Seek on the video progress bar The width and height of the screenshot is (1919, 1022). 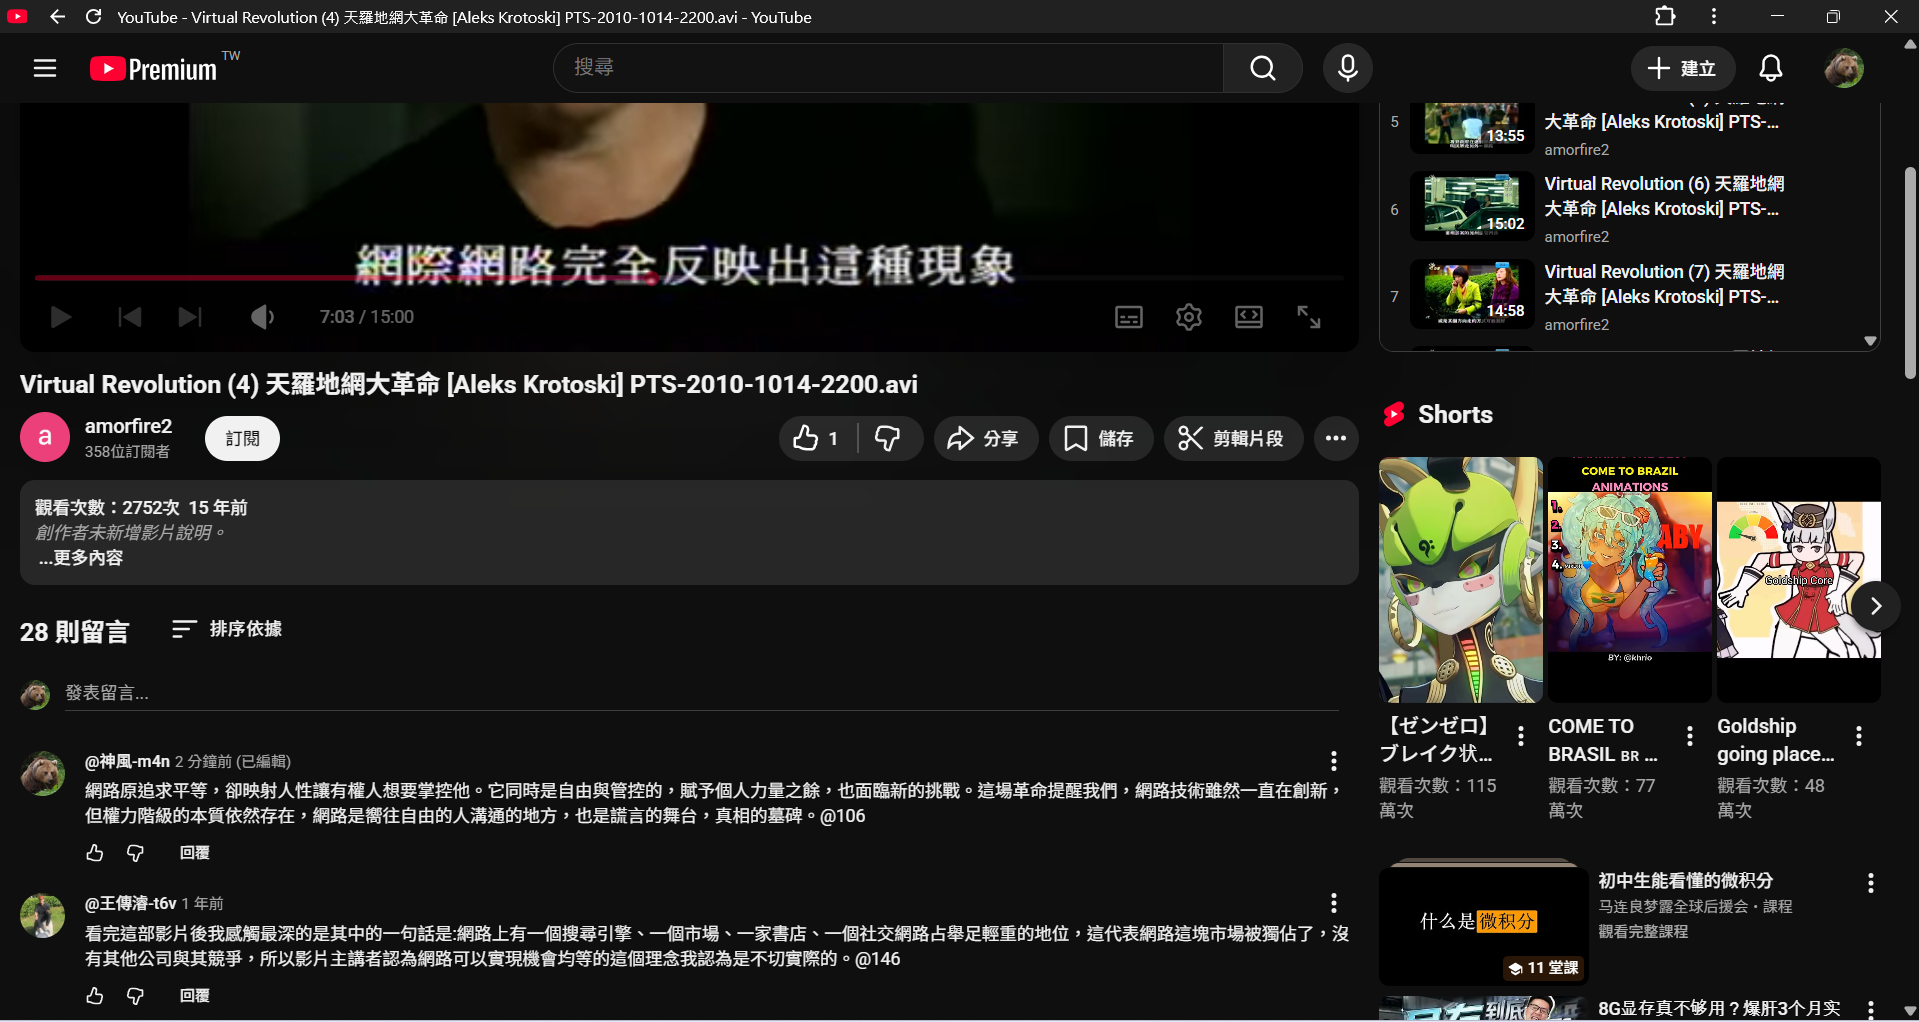pos(688,277)
